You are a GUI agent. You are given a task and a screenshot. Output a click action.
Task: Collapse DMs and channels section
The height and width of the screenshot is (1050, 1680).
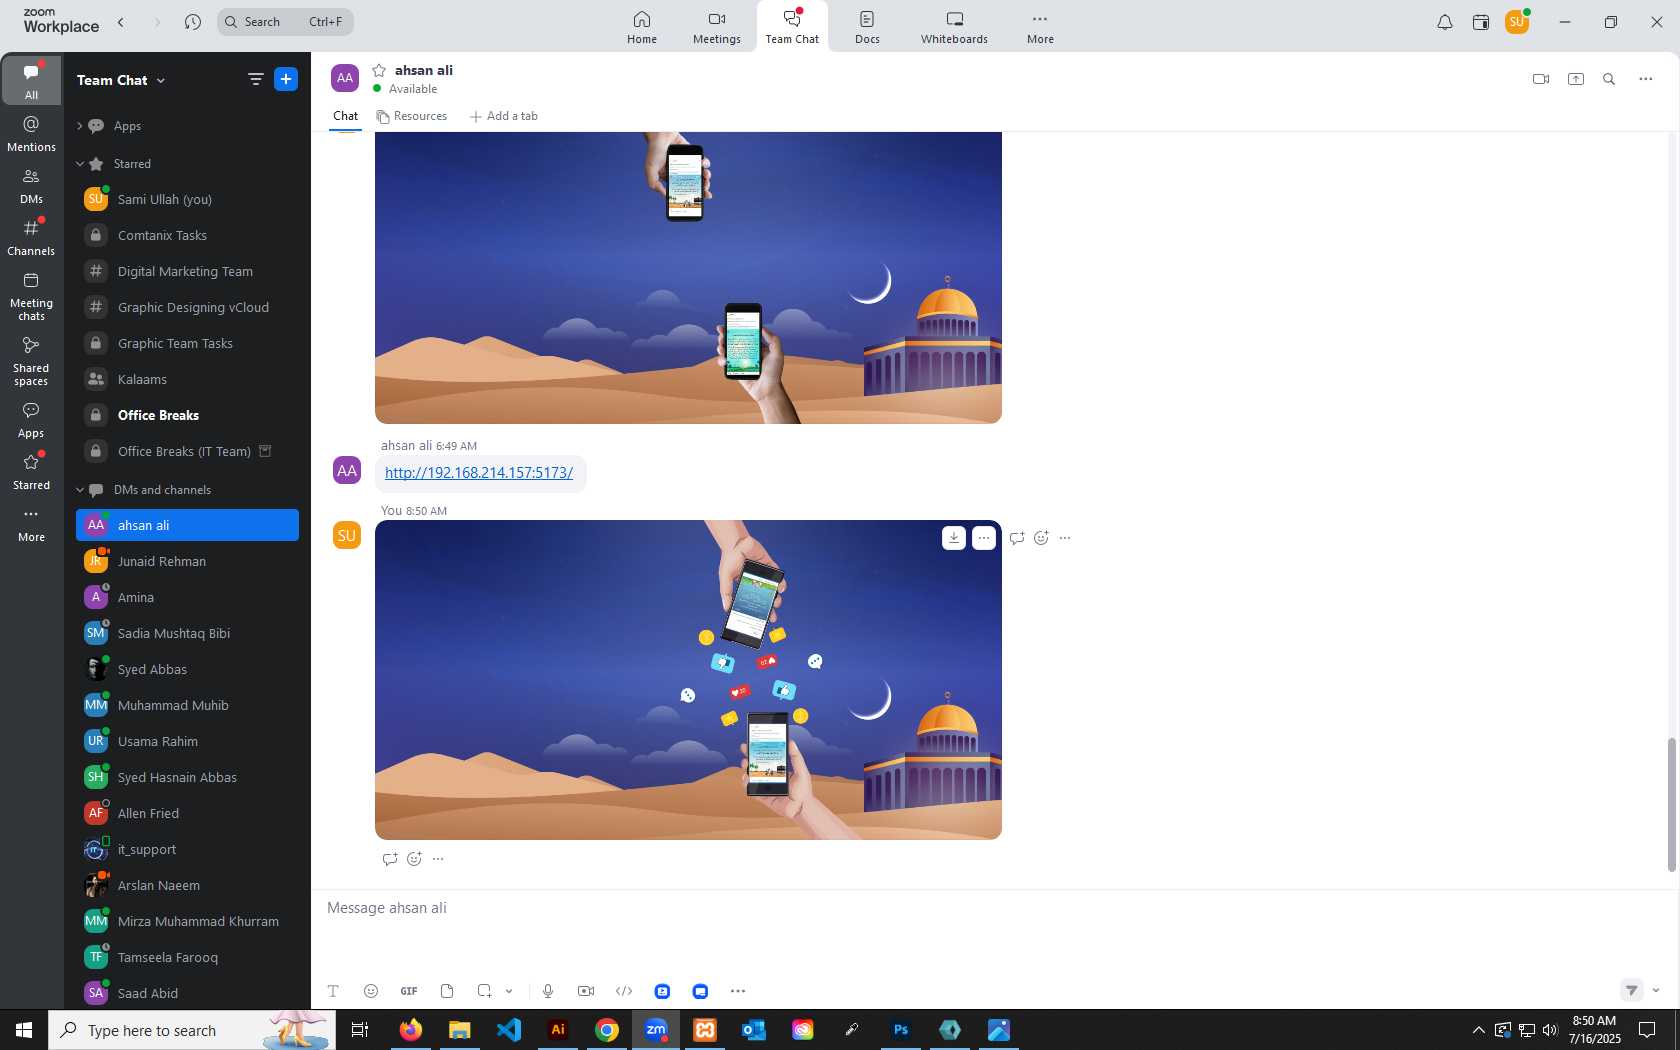80,490
